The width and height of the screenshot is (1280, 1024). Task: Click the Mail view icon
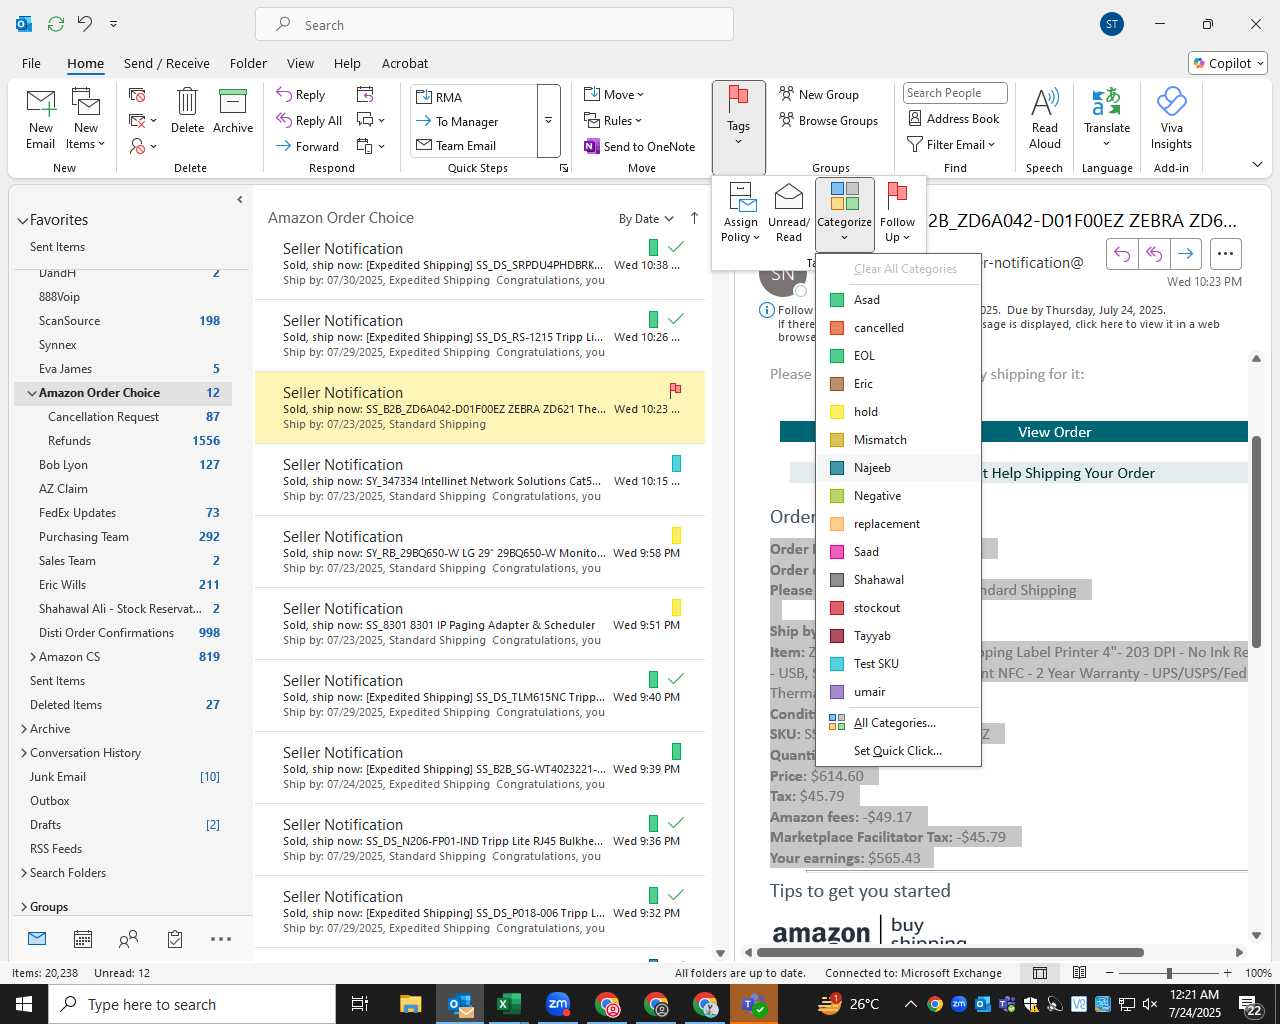(37, 939)
